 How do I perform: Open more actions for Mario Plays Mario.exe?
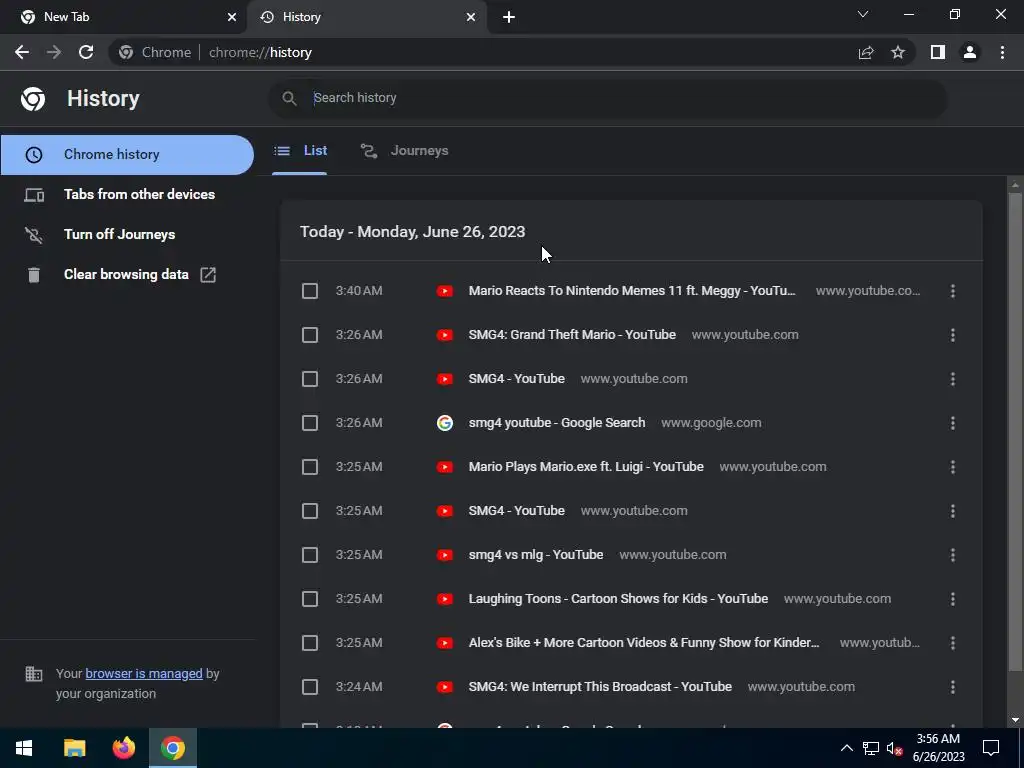click(953, 467)
